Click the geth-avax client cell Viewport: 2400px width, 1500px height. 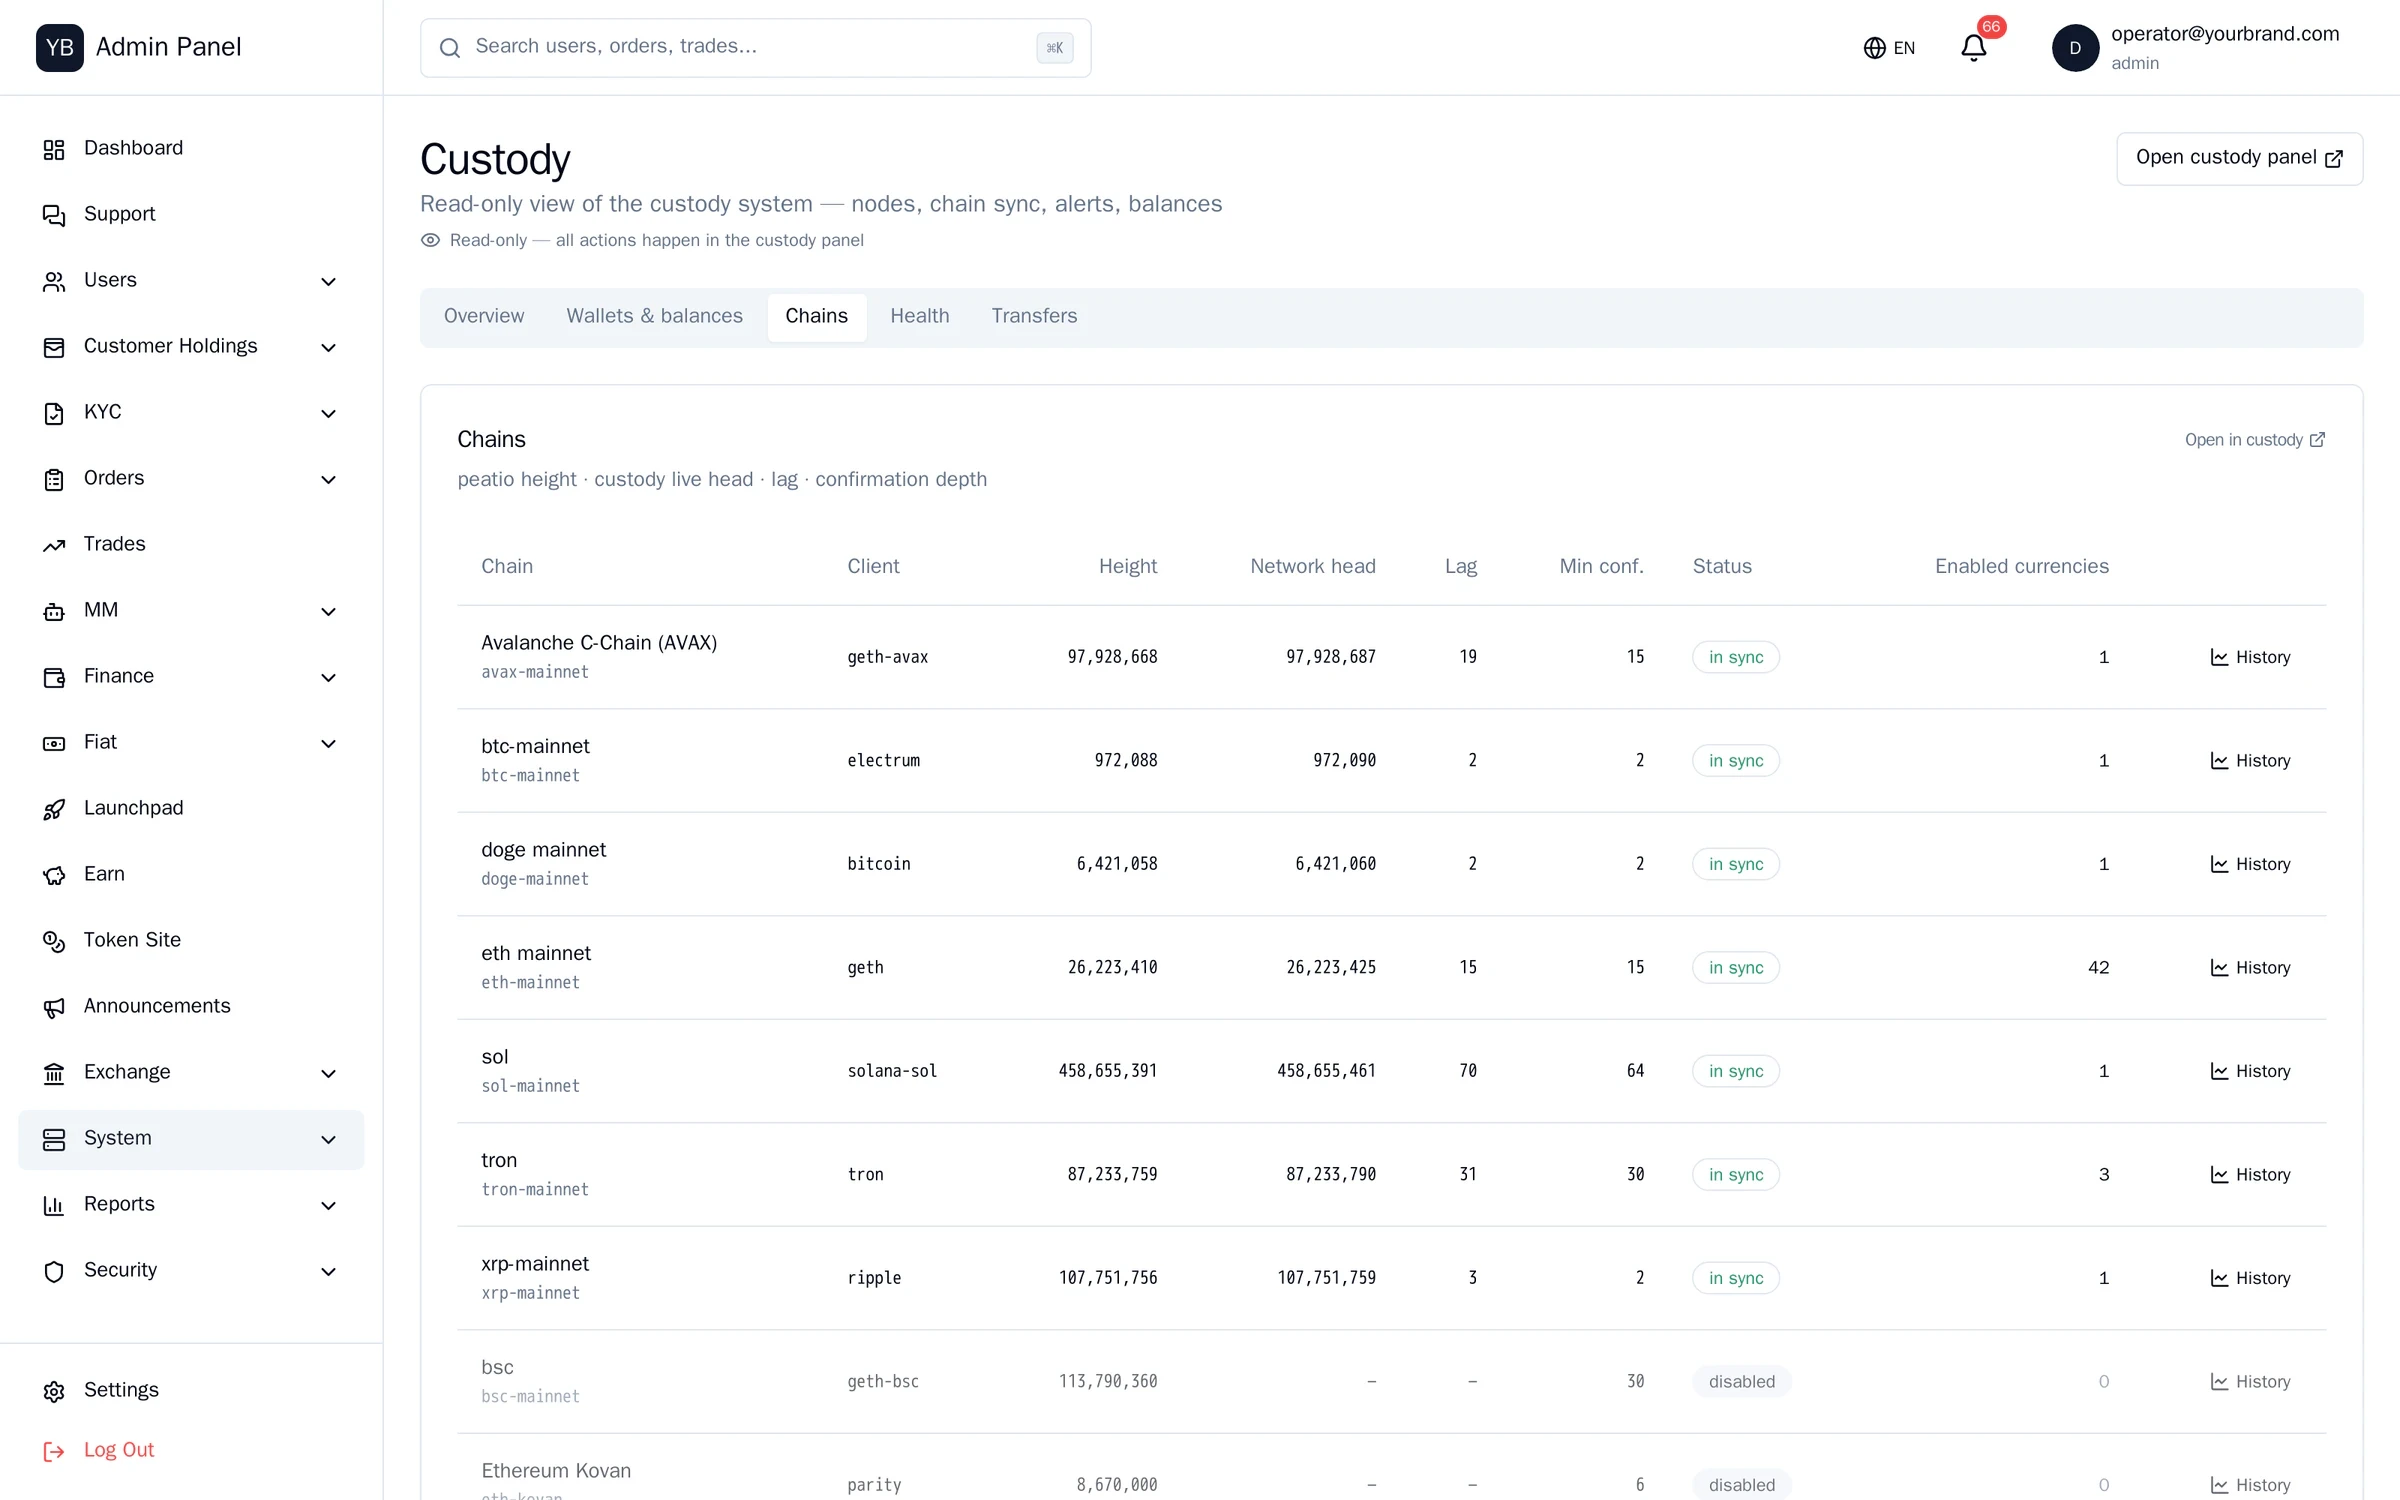tap(888, 657)
